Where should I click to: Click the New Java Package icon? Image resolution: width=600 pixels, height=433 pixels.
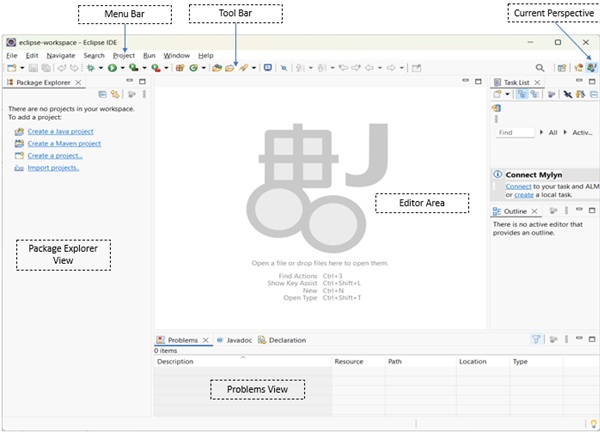click(x=180, y=68)
